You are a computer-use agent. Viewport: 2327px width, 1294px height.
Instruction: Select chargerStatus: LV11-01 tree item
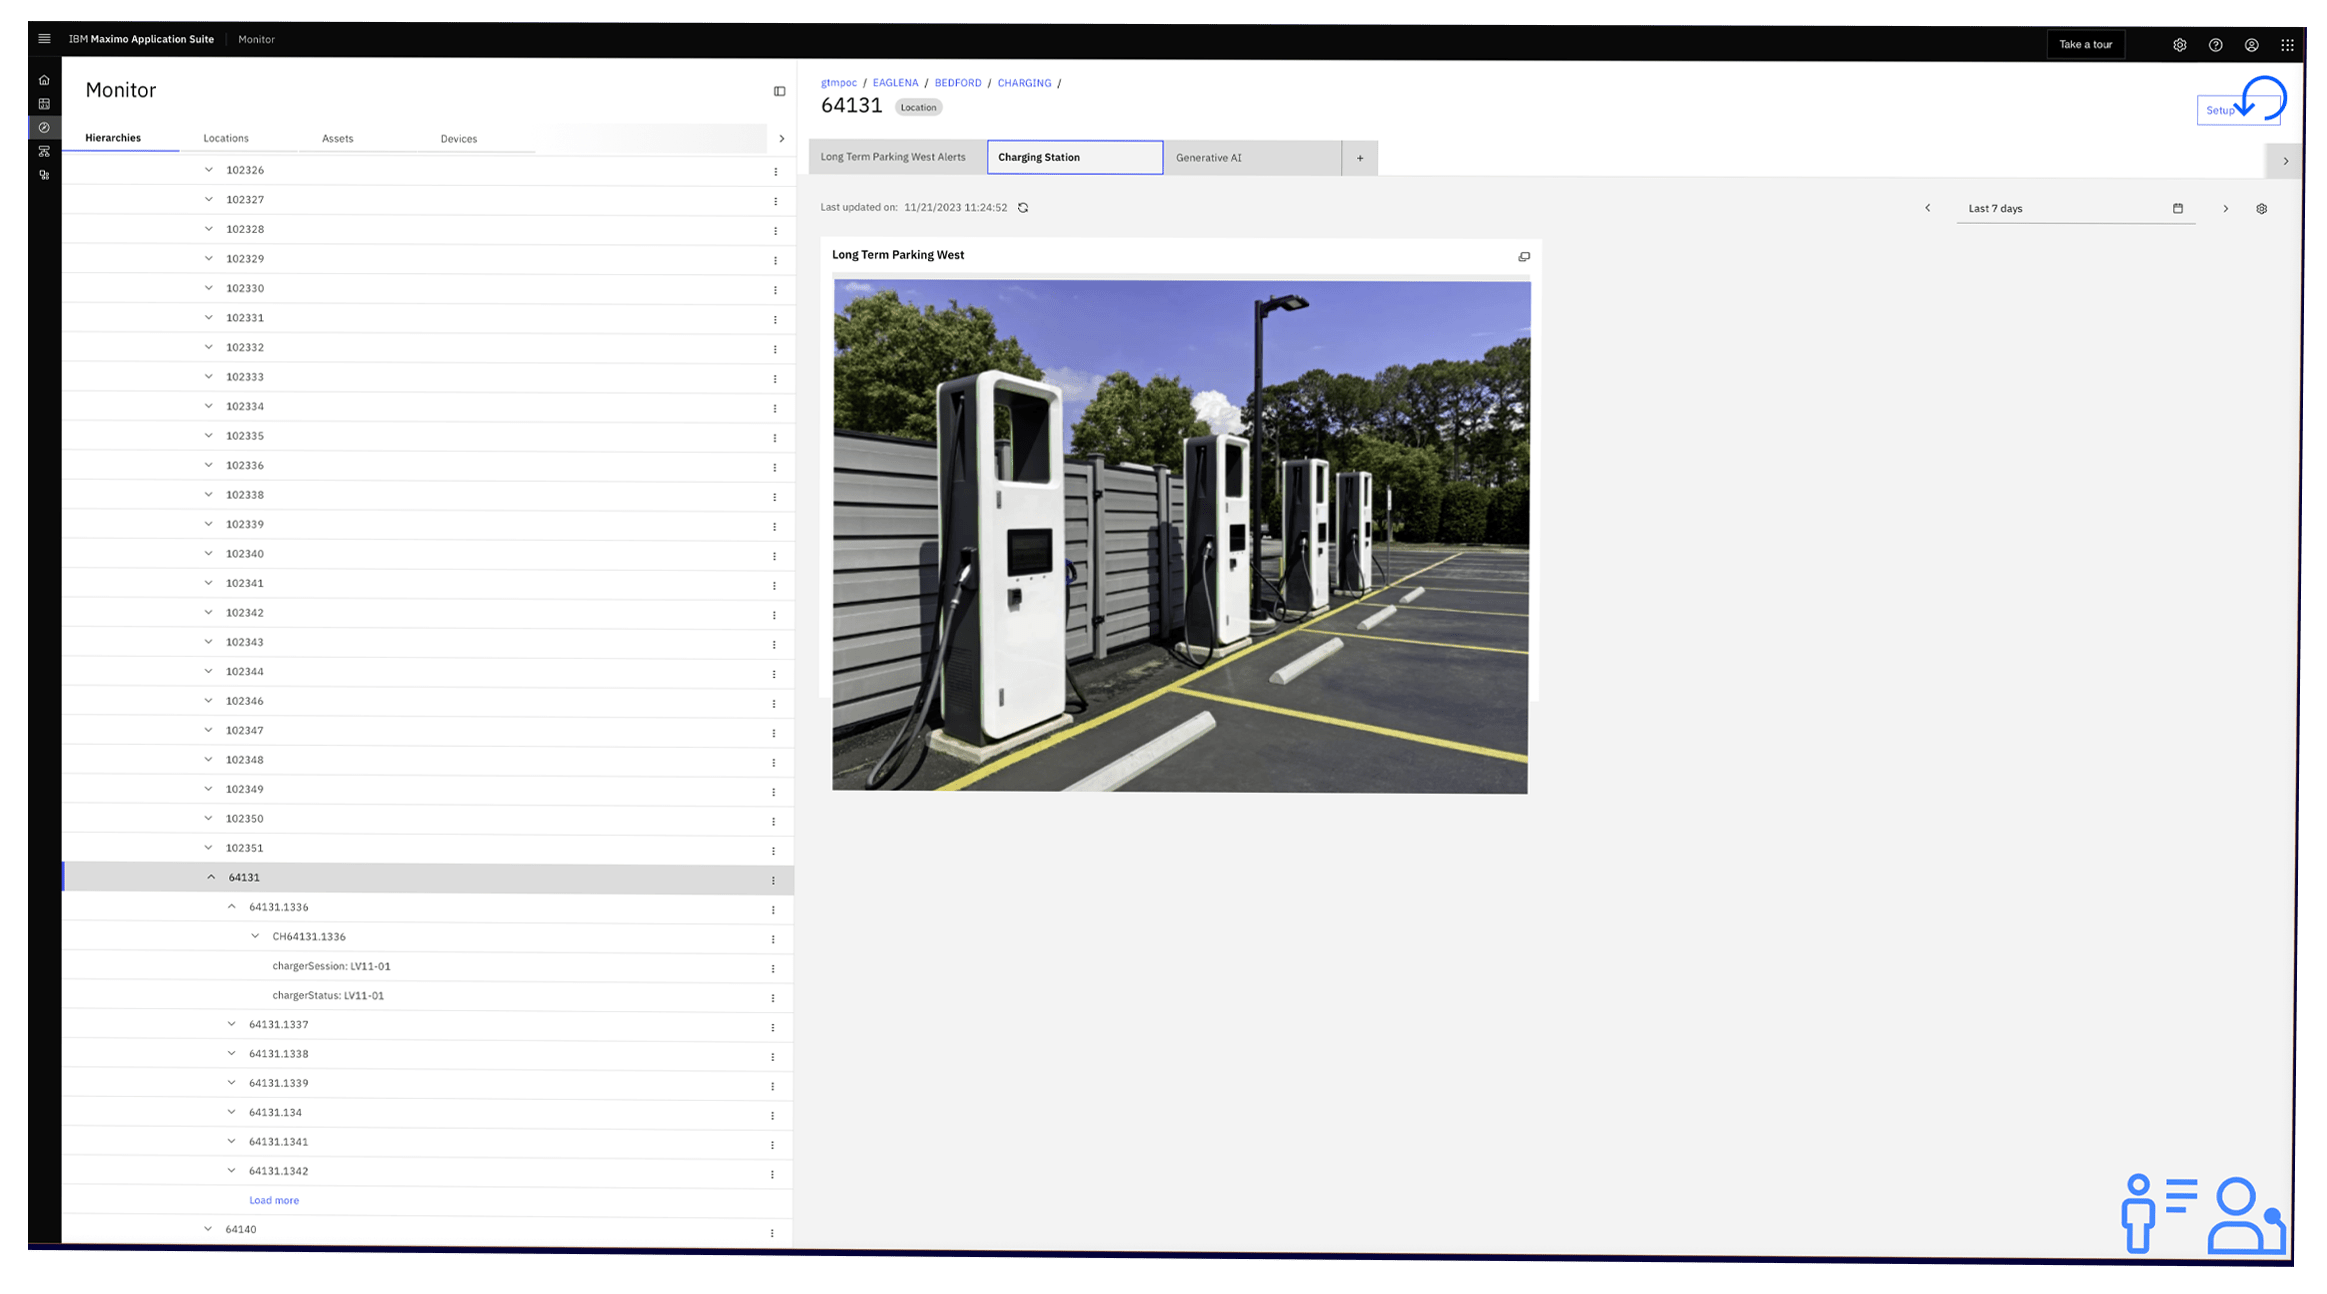pyautogui.click(x=328, y=995)
